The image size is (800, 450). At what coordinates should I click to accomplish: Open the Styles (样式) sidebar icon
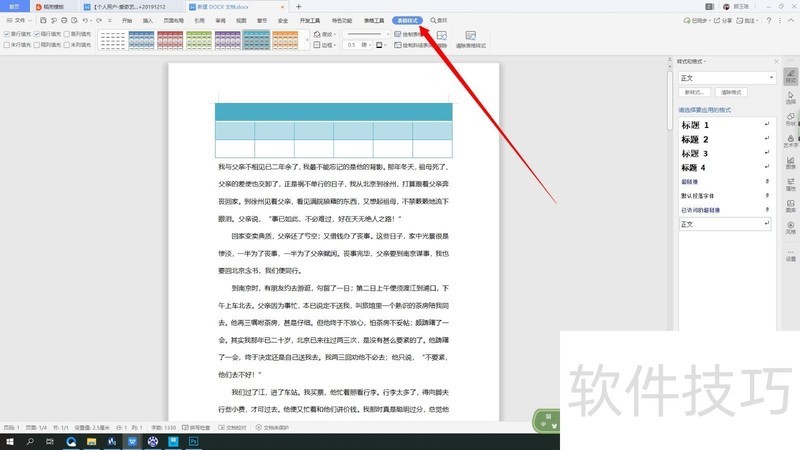point(791,76)
